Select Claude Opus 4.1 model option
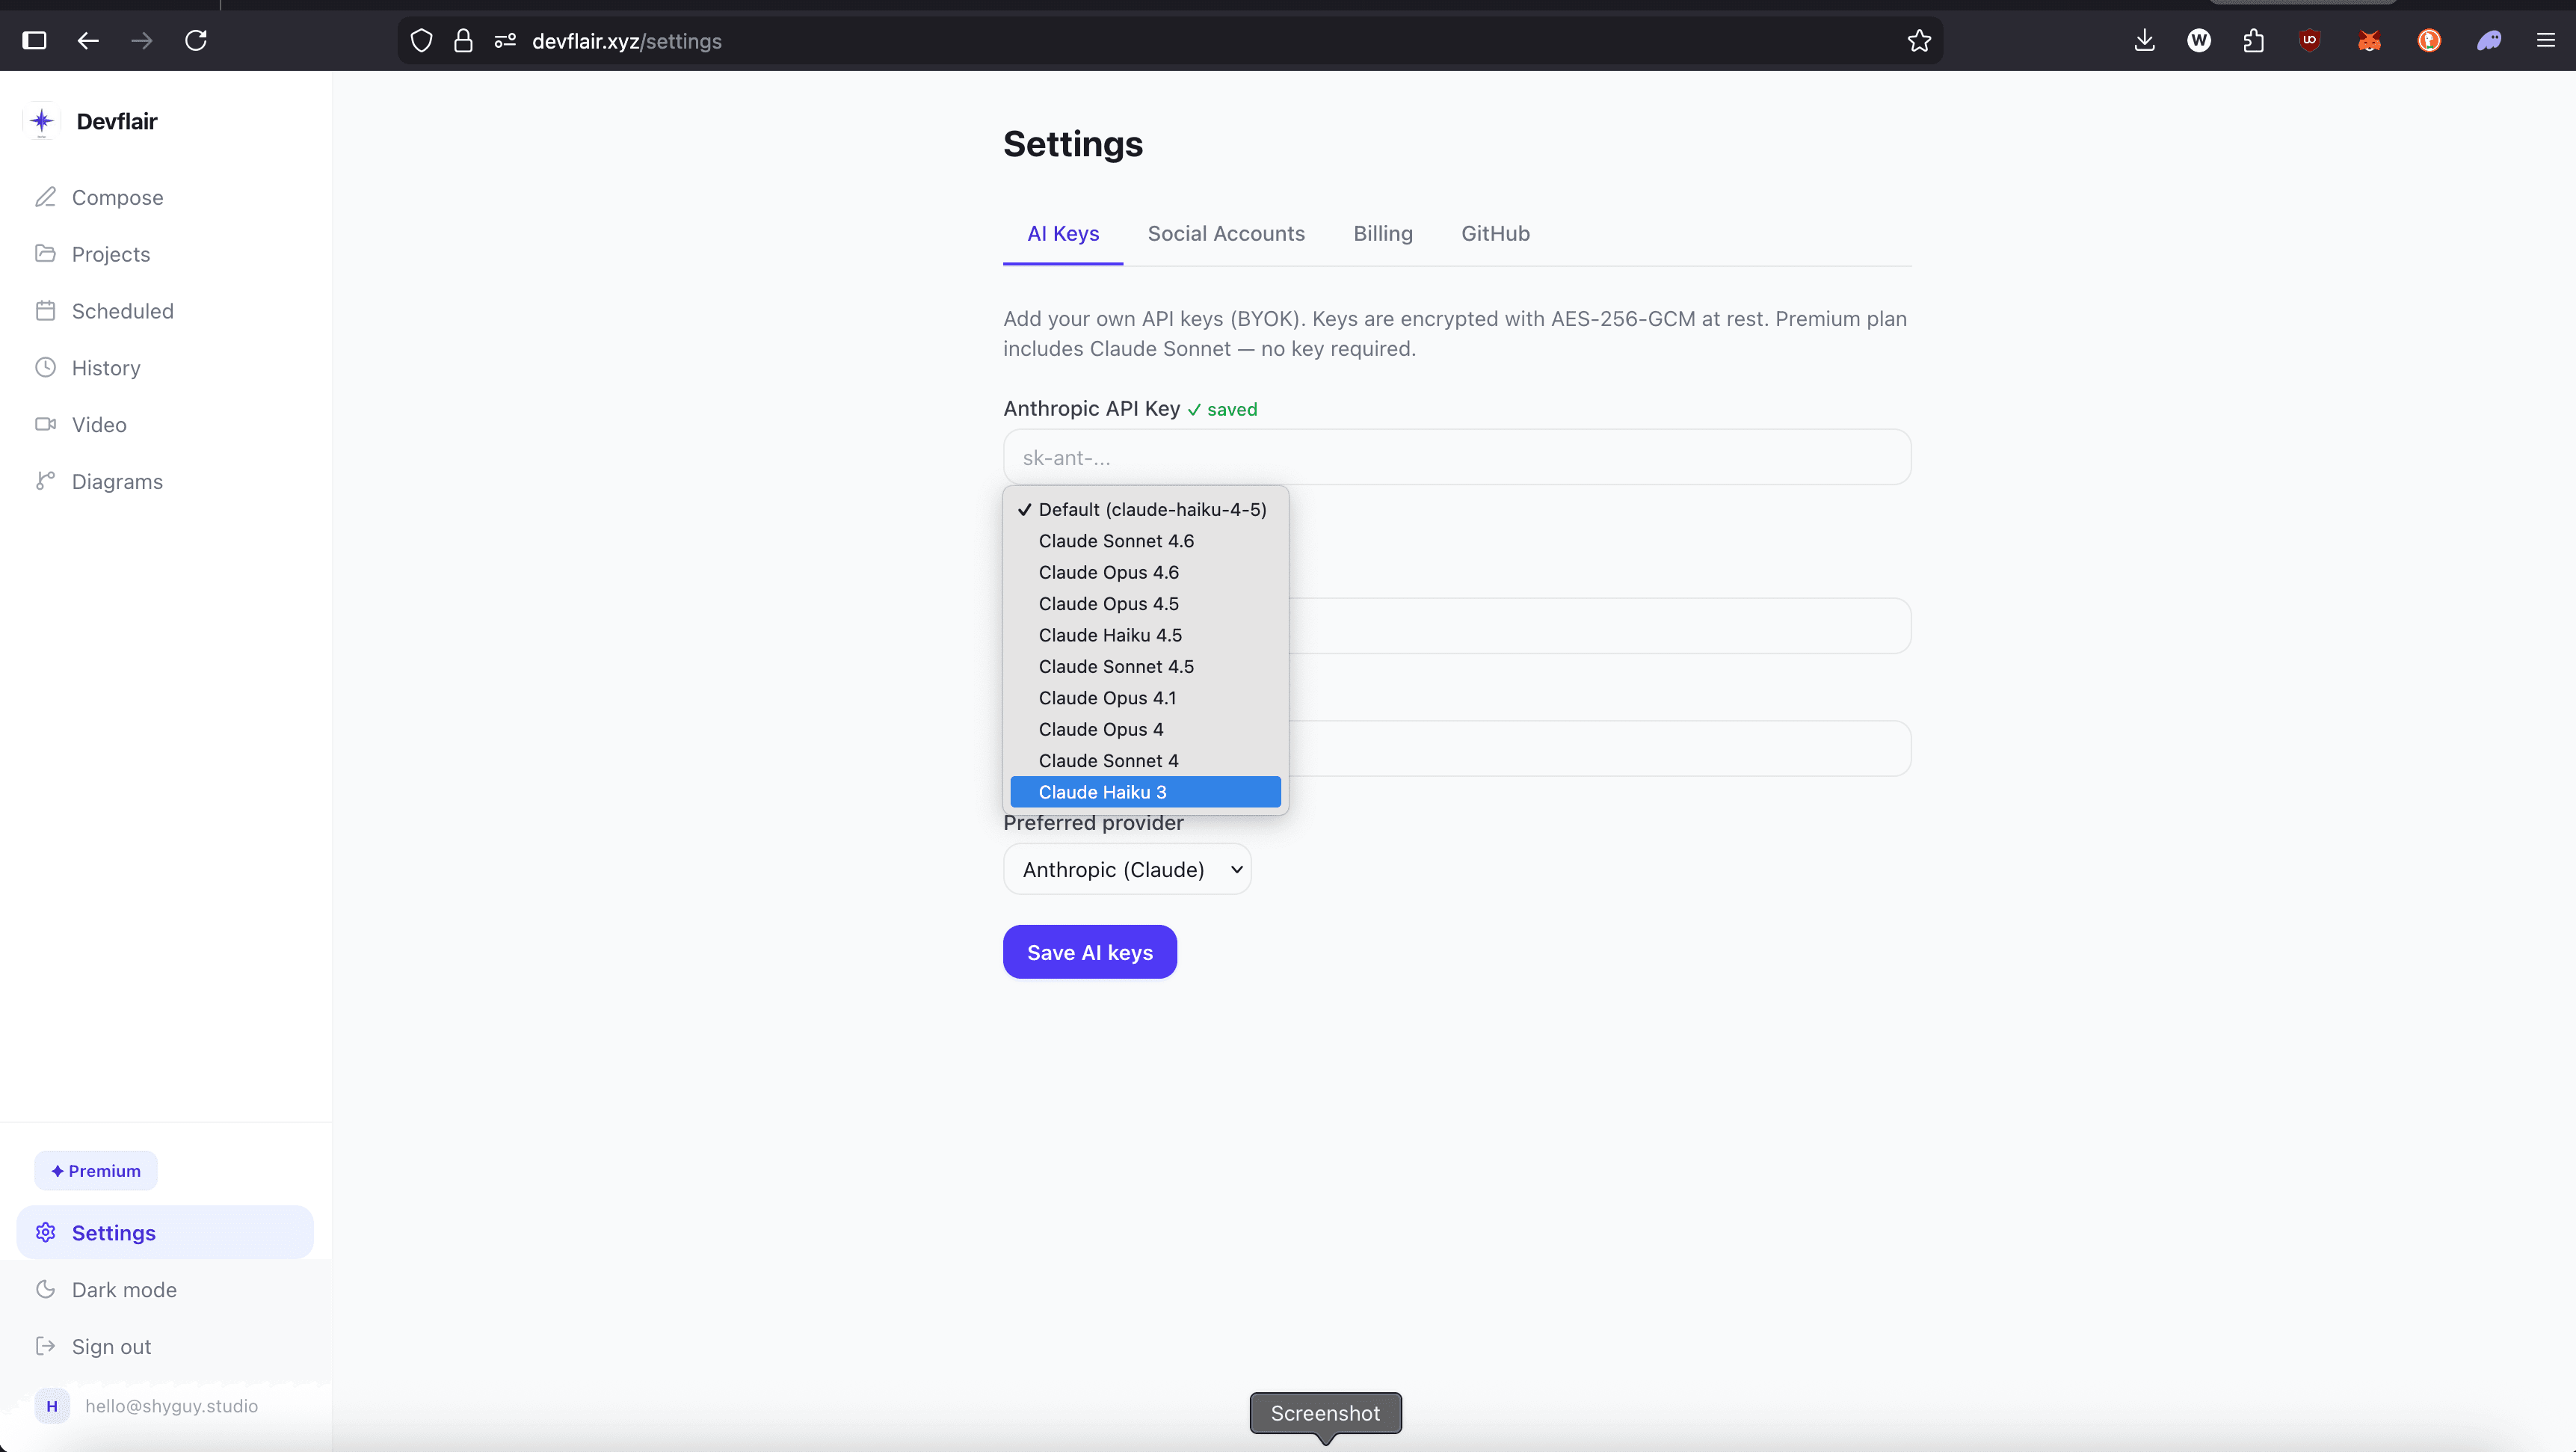 click(1106, 697)
